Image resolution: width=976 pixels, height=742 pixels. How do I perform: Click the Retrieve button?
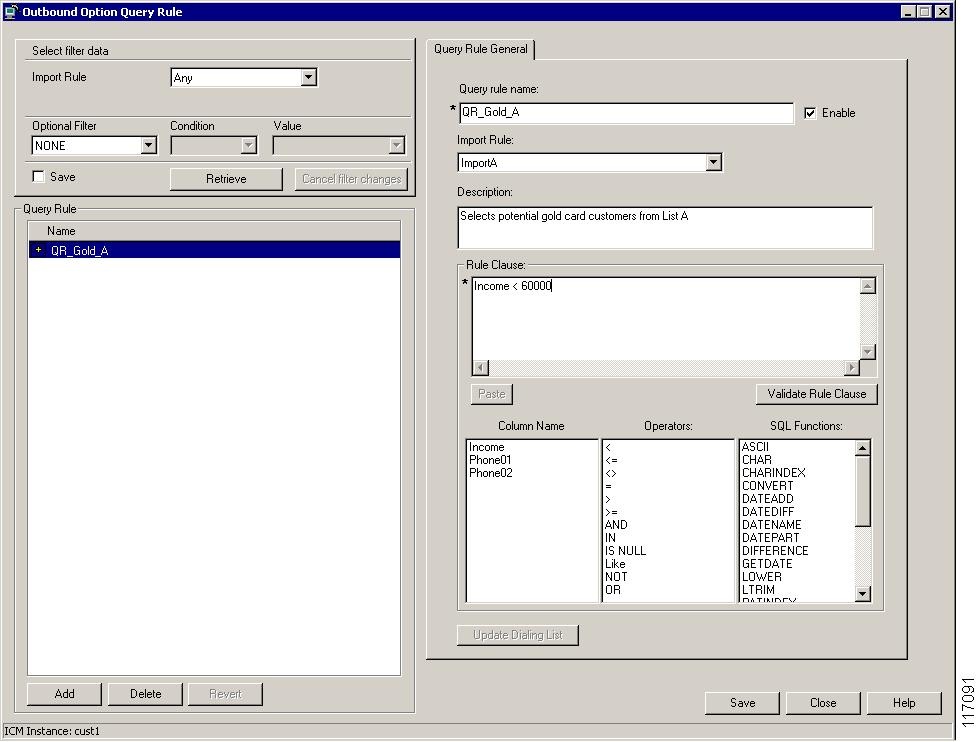(x=227, y=179)
